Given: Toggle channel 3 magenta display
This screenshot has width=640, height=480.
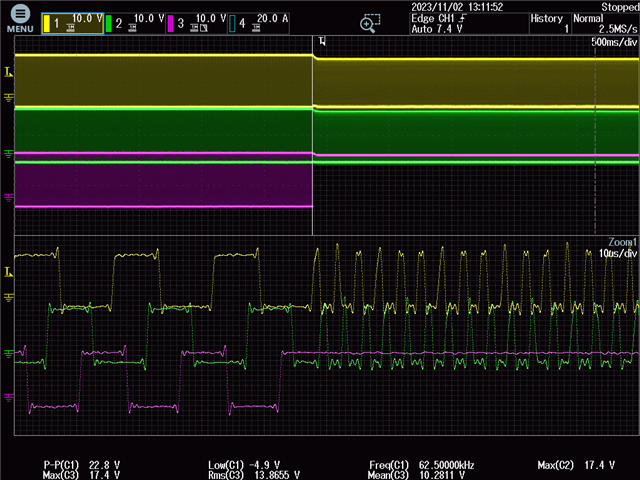Looking at the screenshot, I should click(195, 22).
